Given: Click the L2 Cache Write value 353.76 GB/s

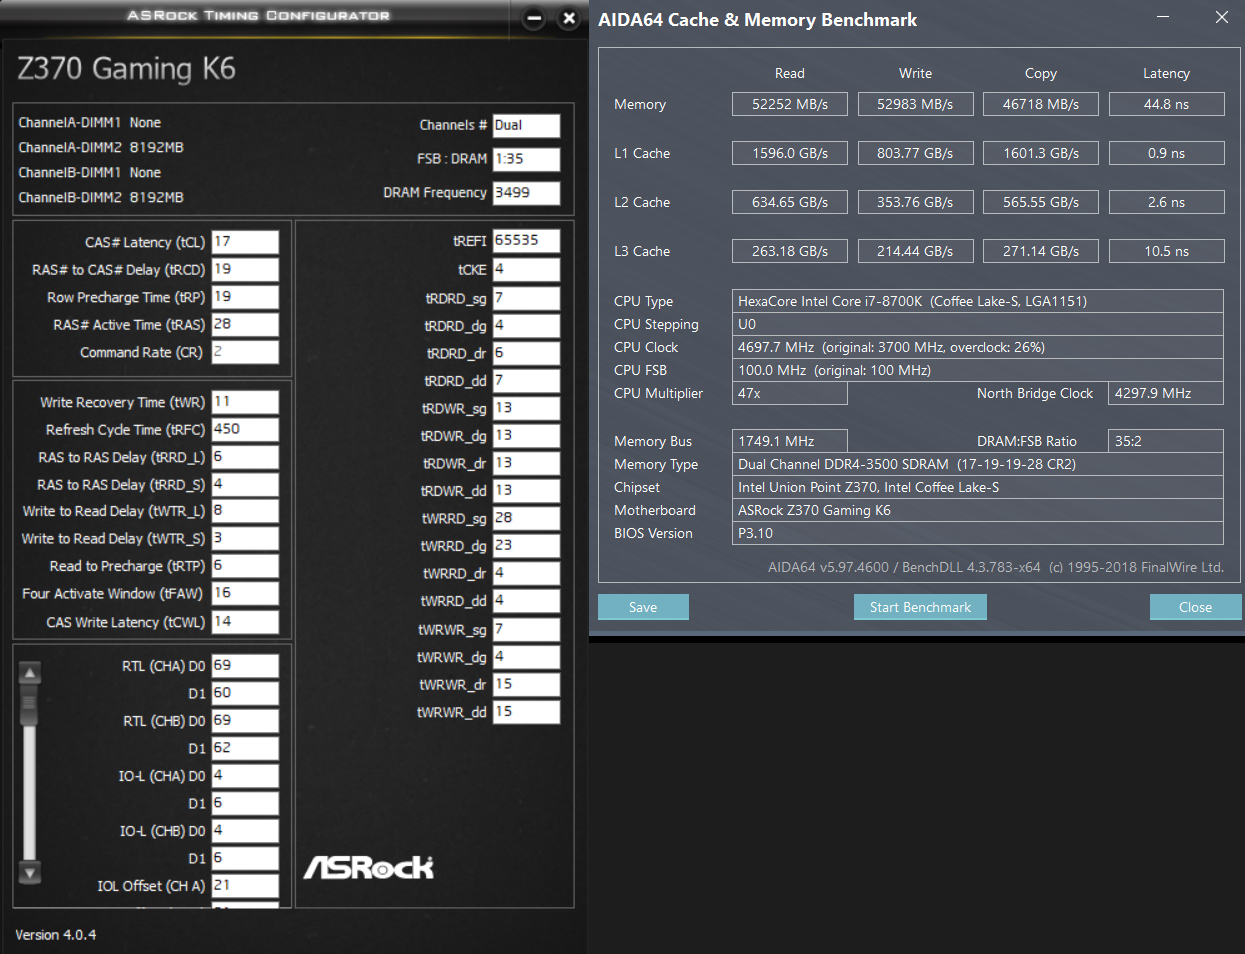Looking at the screenshot, I should tap(915, 202).
